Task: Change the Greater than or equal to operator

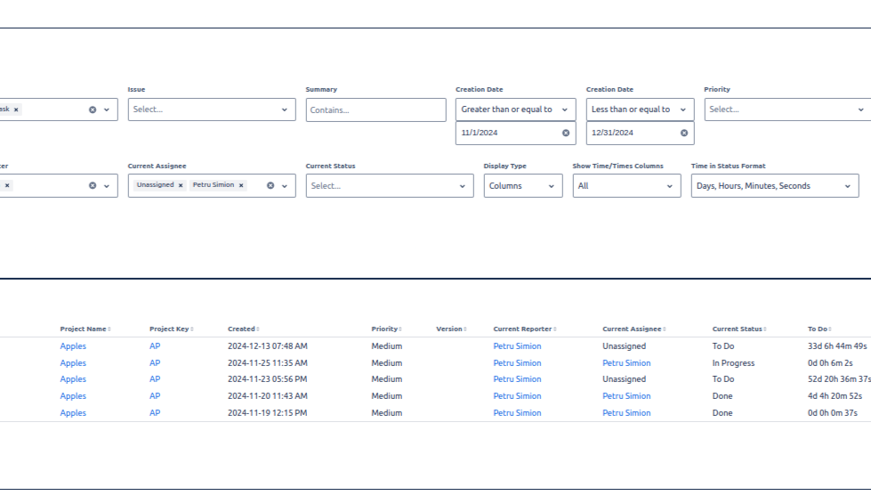Action: 515,110
